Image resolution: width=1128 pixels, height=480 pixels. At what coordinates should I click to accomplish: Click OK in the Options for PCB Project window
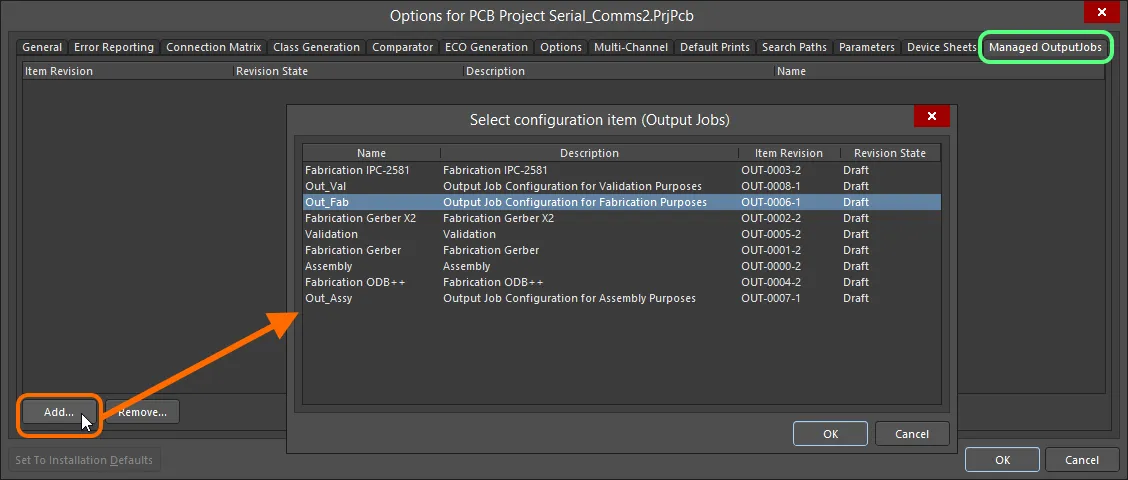pos(1003,460)
